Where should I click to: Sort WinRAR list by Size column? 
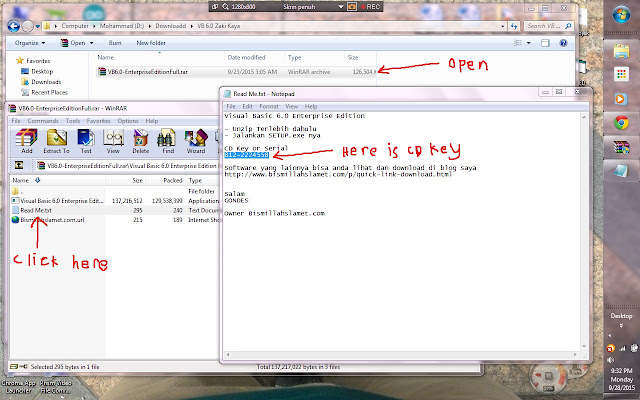pos(137,180)
